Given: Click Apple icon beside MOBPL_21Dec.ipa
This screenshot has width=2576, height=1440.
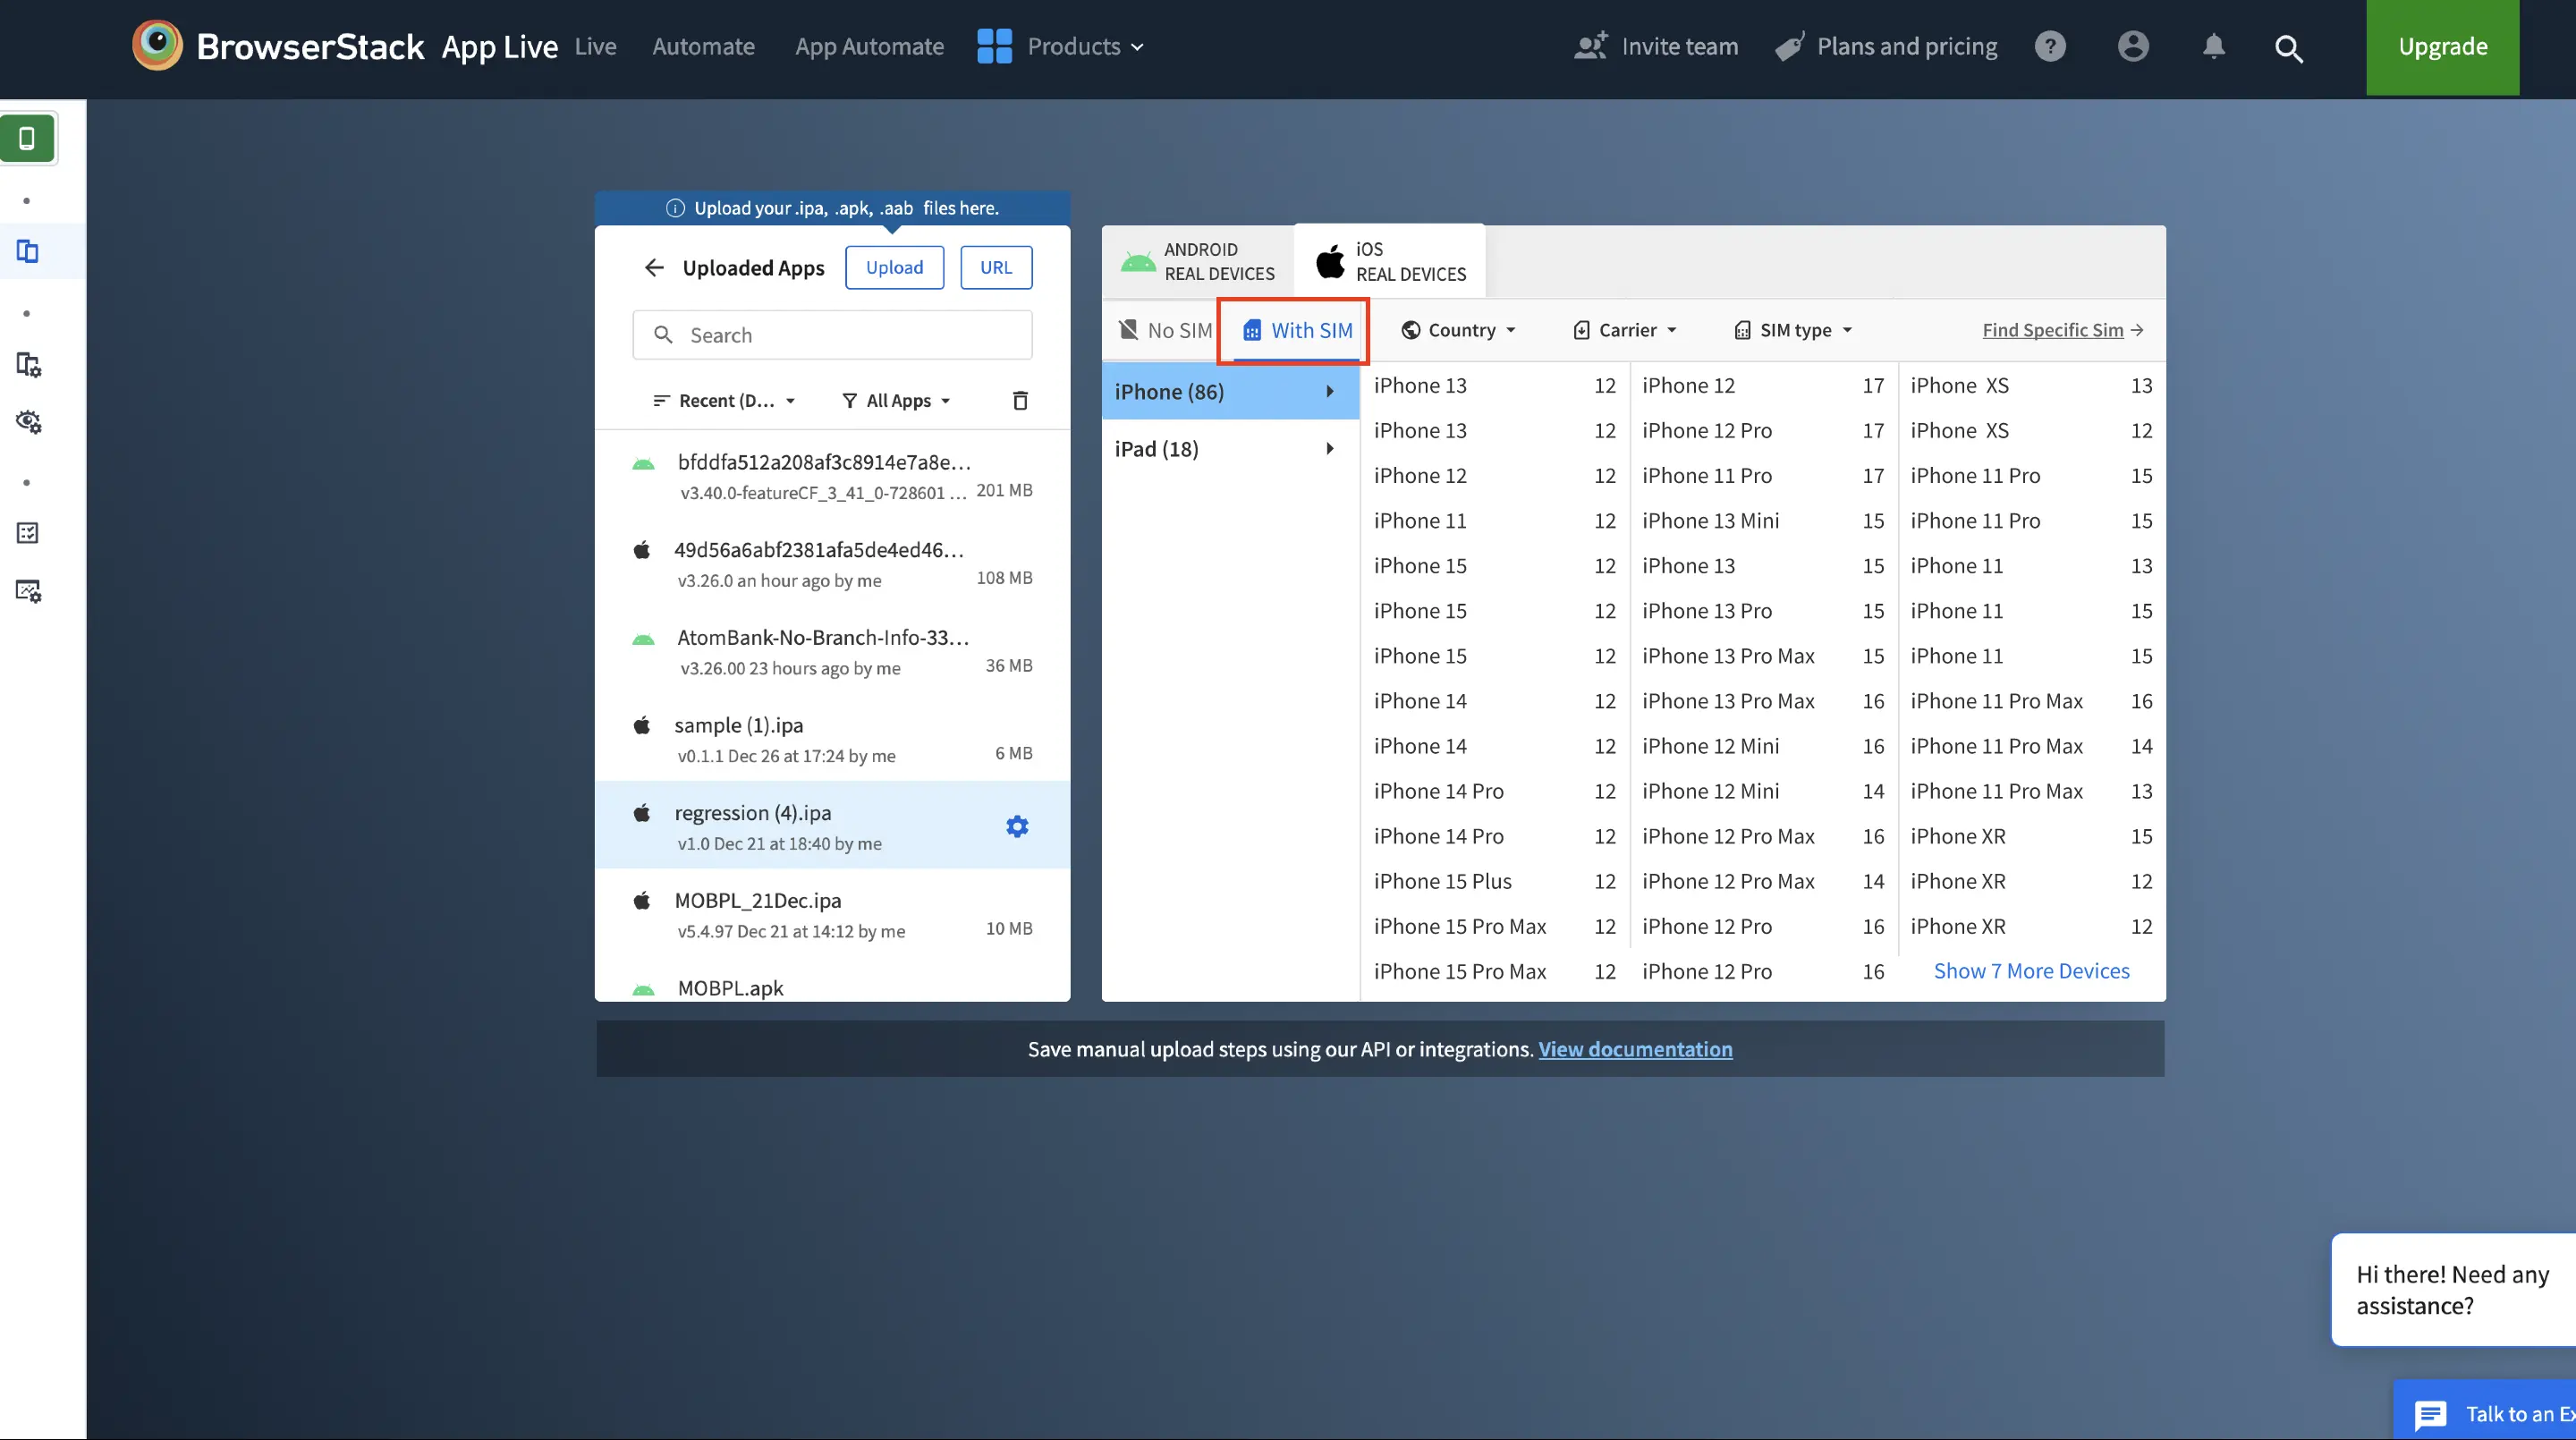Looking at the screenshot, I should pos(642,900).
